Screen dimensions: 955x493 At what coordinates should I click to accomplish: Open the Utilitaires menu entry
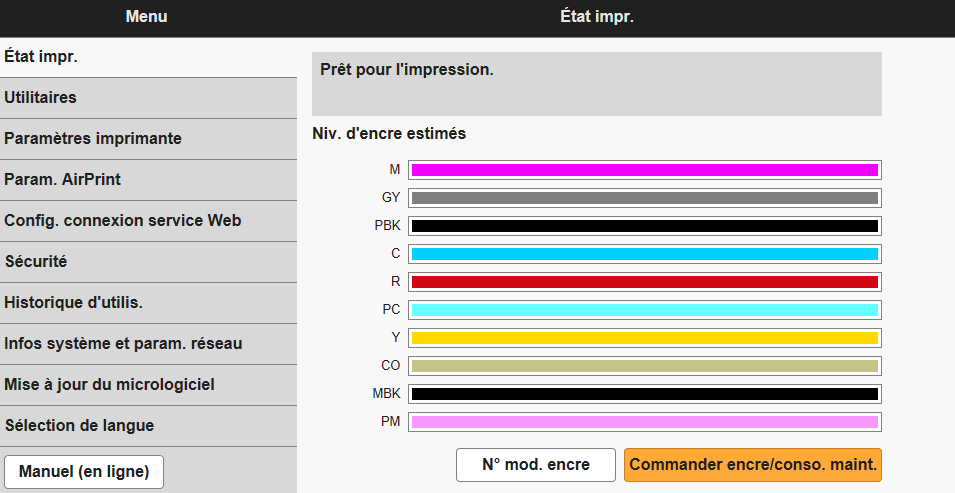(148, 98)
